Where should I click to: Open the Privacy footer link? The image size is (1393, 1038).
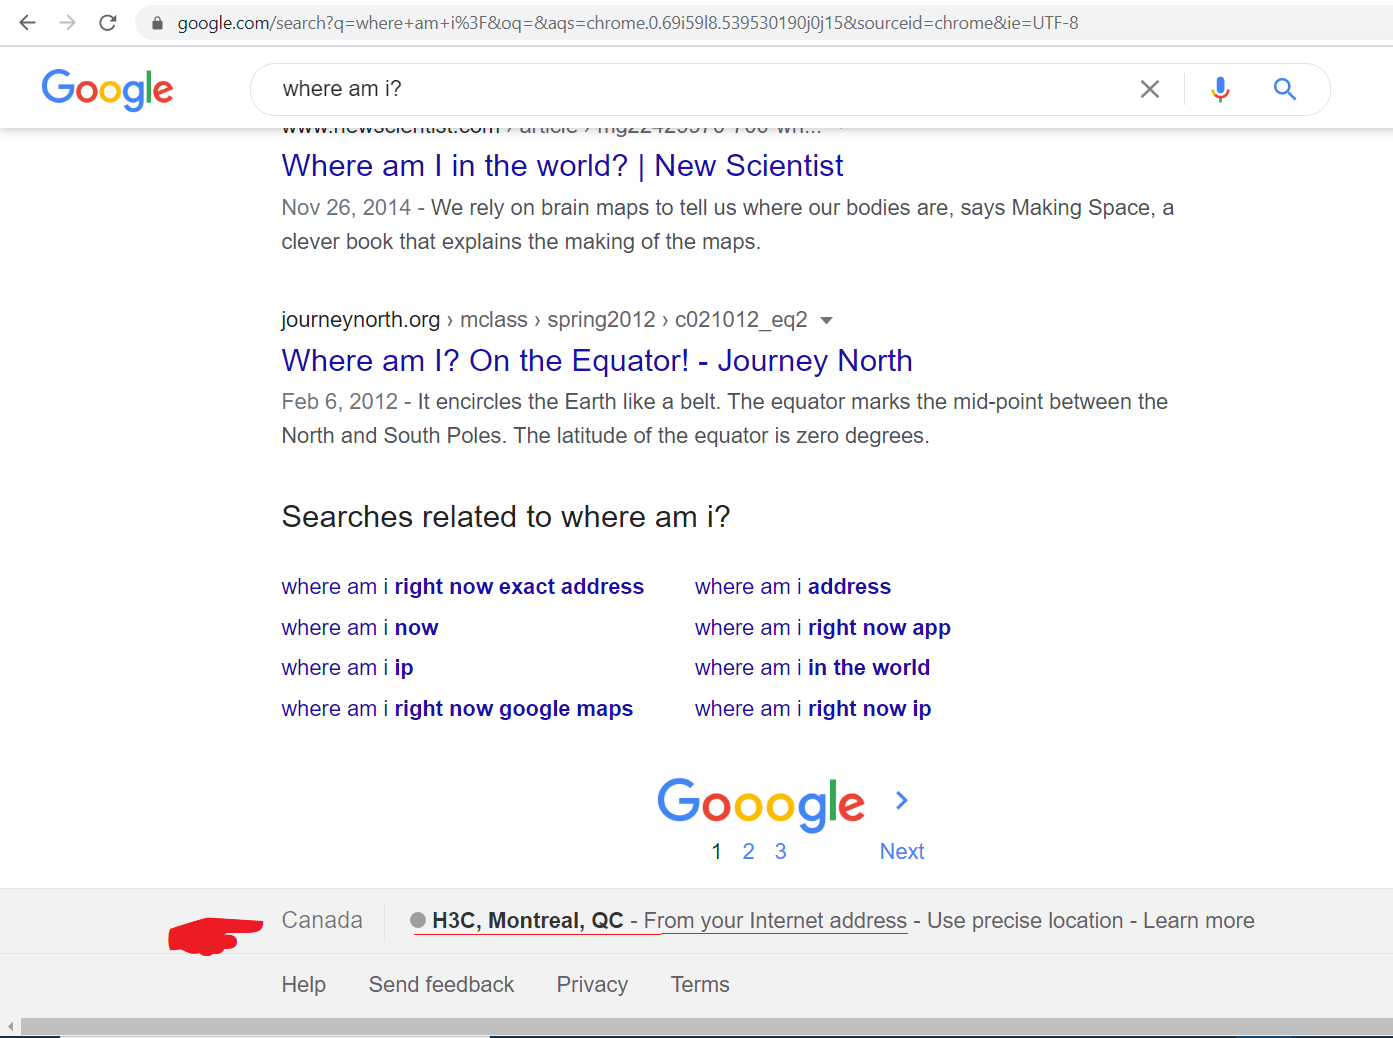[592, 985]
